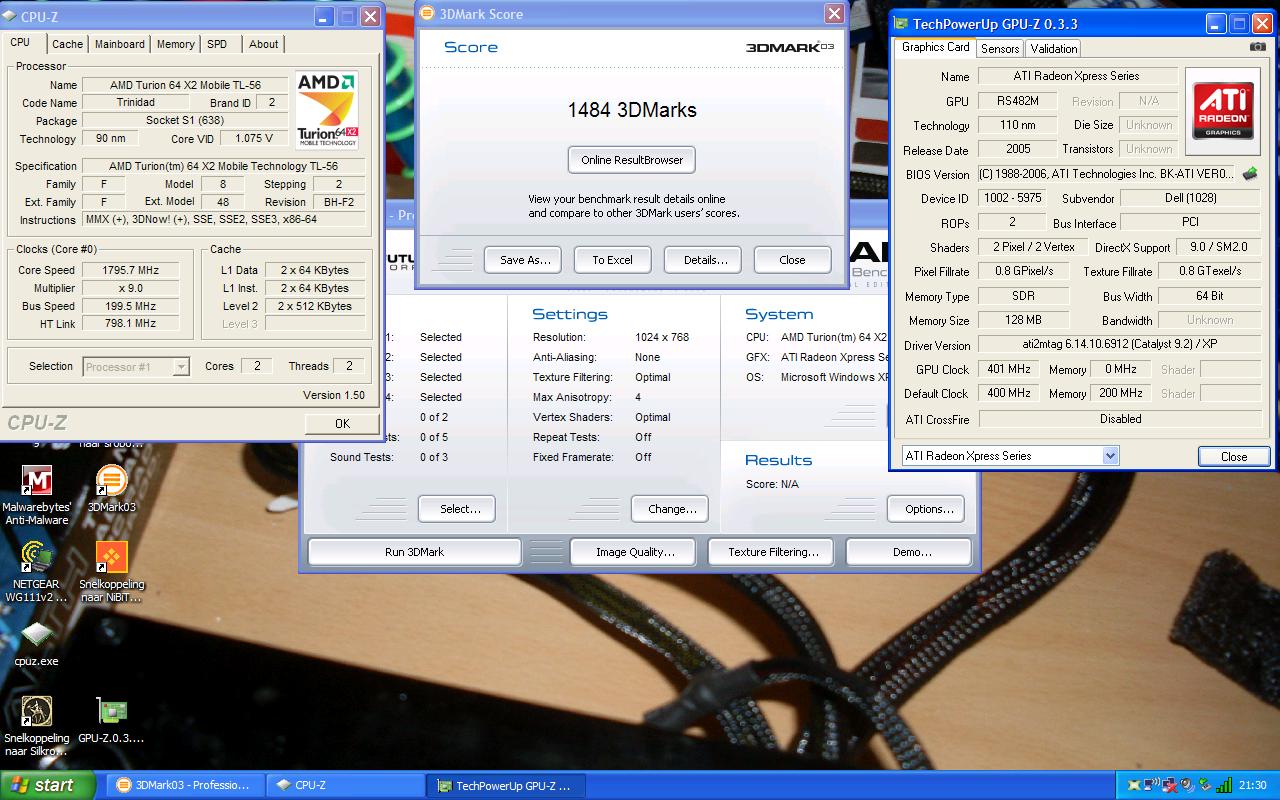The height and width of the screenshot is (800, 1280).
Task: Switch to the Sensors tab in GPU-Z
Action: coord(1000,48)
